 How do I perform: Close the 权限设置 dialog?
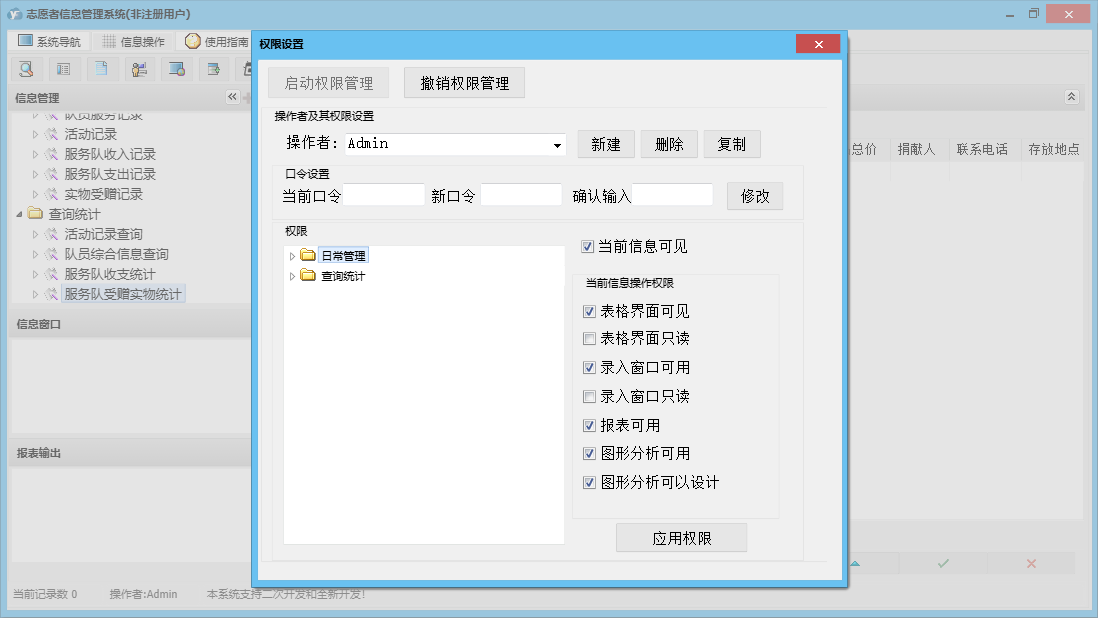pos(818,44)
